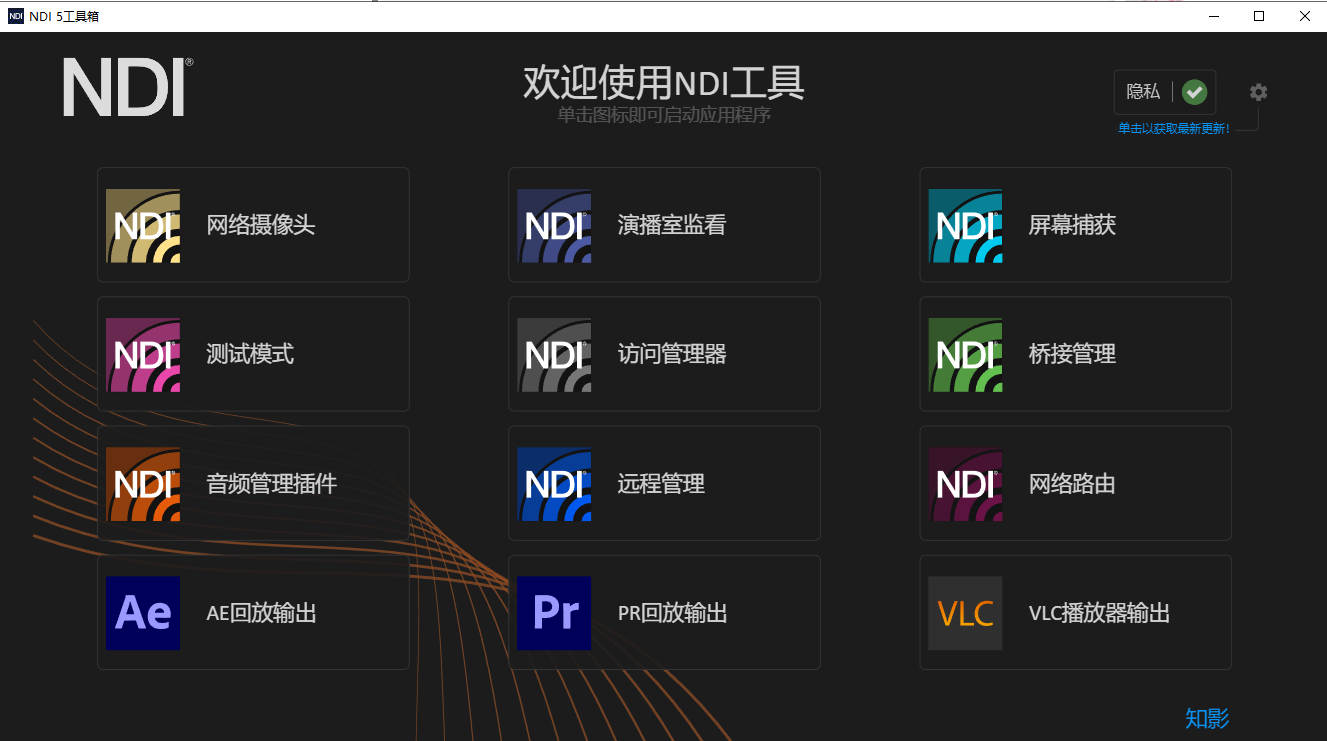Select the VLC播放器输出 label

1099,613
